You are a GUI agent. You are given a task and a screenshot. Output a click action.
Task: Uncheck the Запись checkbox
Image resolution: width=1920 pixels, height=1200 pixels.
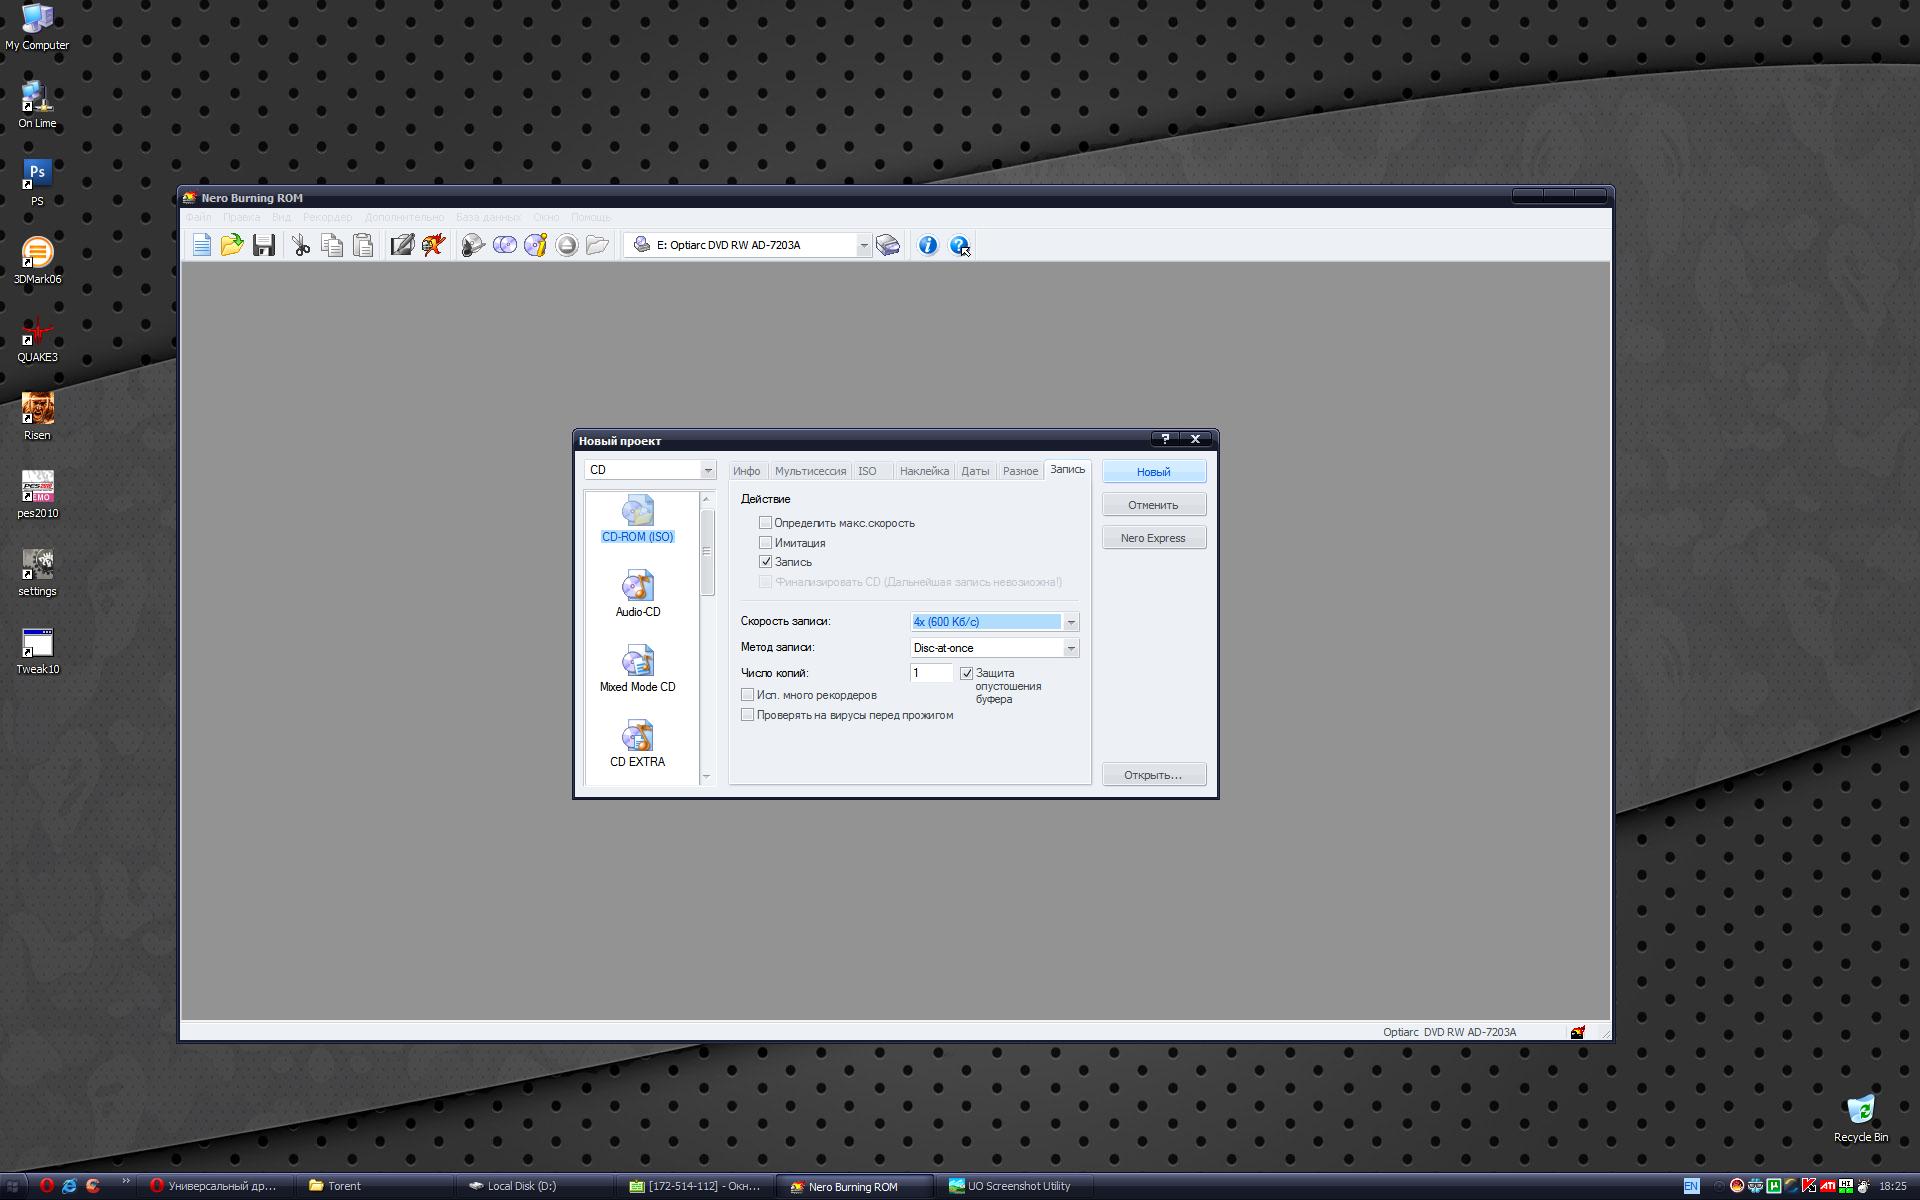(766, 562)
